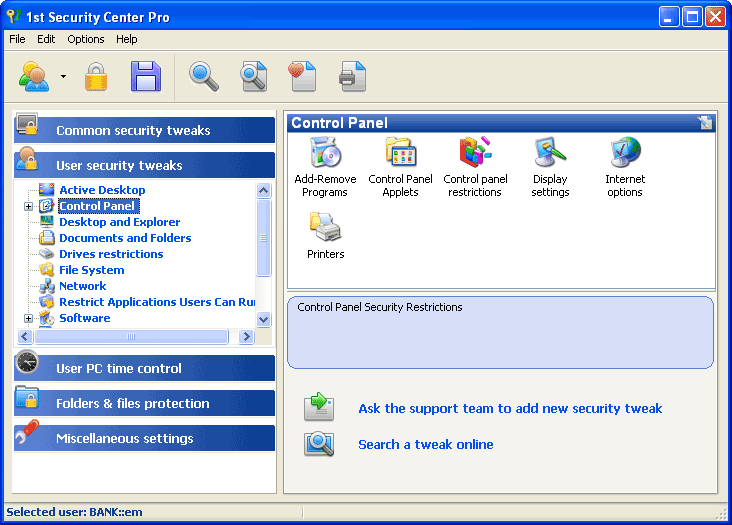732x525 pixels.
Task: Click Desktop and Explorer tree icon
Action: click(47, 222)
